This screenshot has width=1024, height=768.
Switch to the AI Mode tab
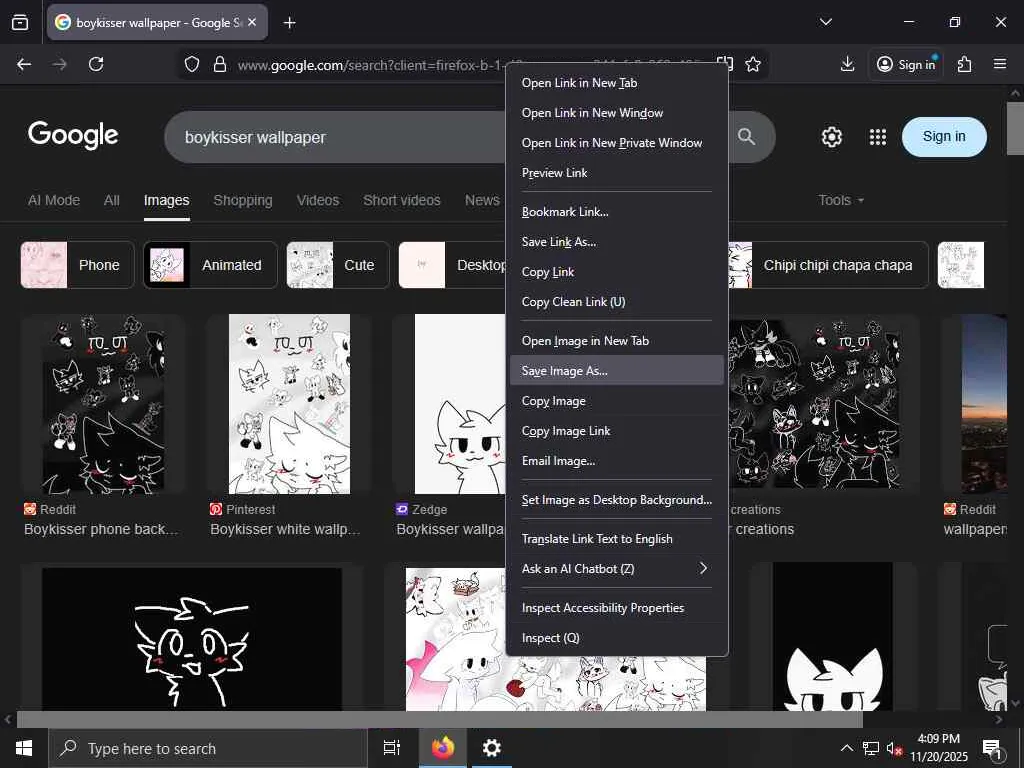tap(54, 200)
